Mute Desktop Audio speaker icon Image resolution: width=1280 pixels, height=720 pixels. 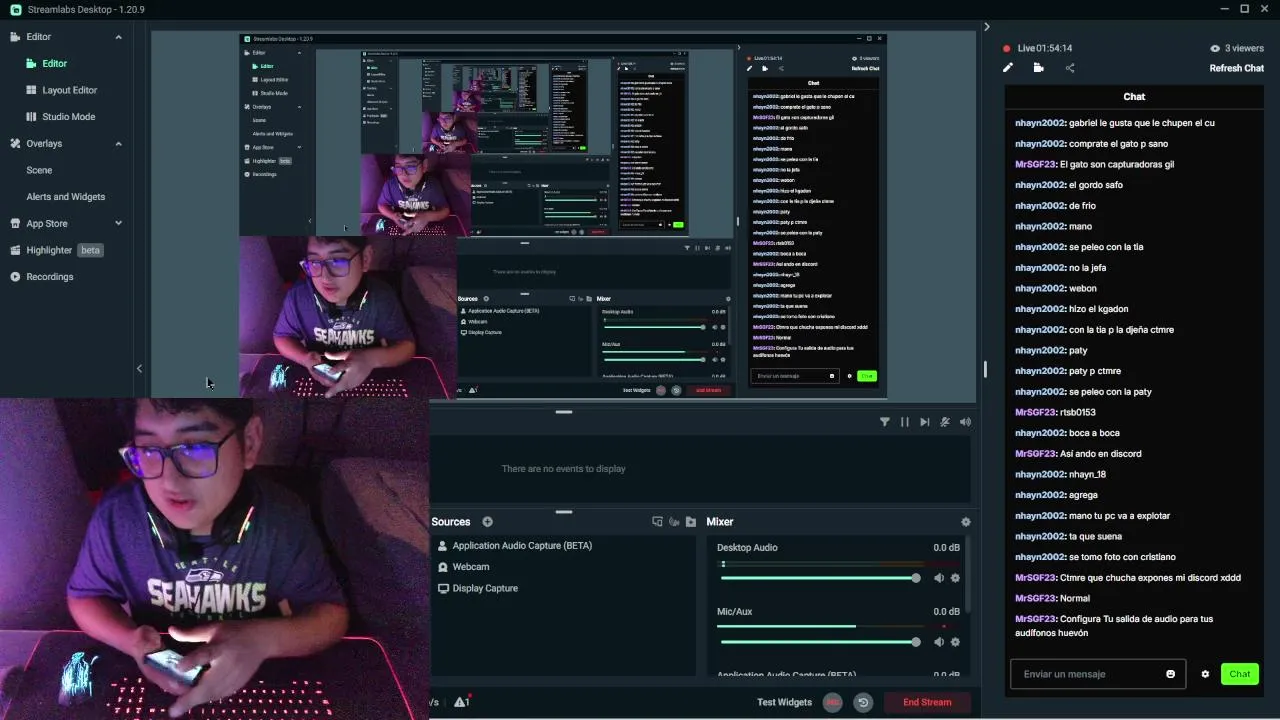tap(939, 578)
